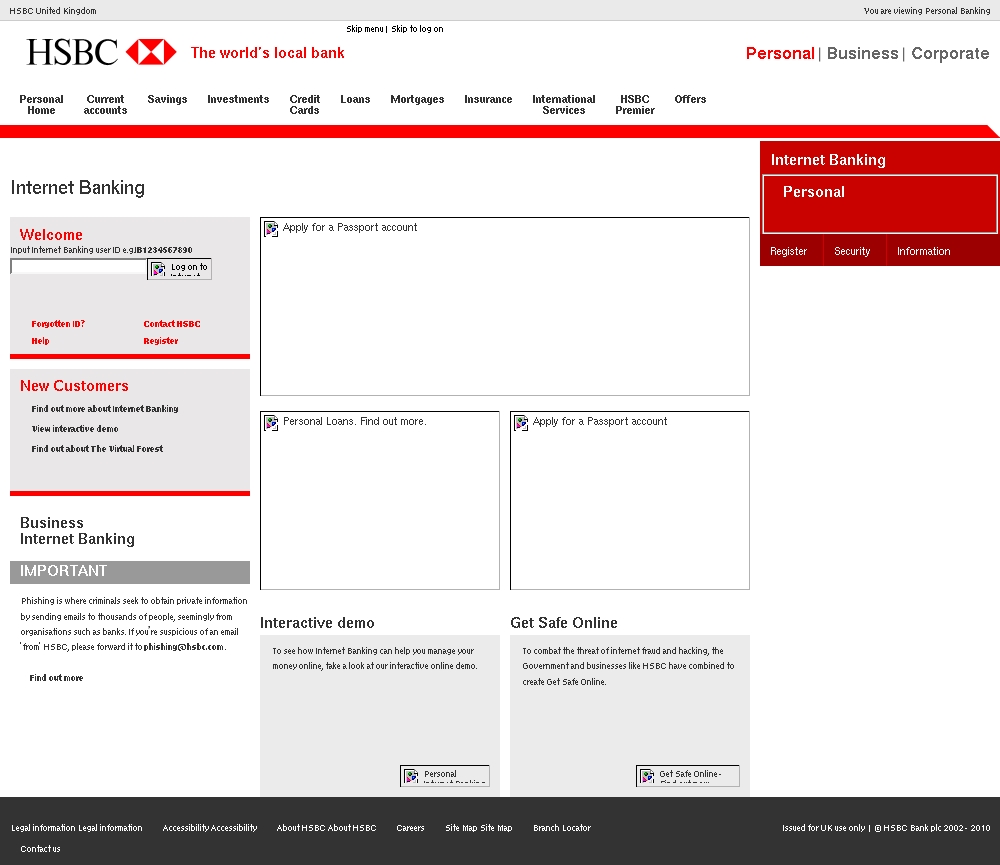
Task: Open Find out about The Virtual Forest
Action: point(97,449)
